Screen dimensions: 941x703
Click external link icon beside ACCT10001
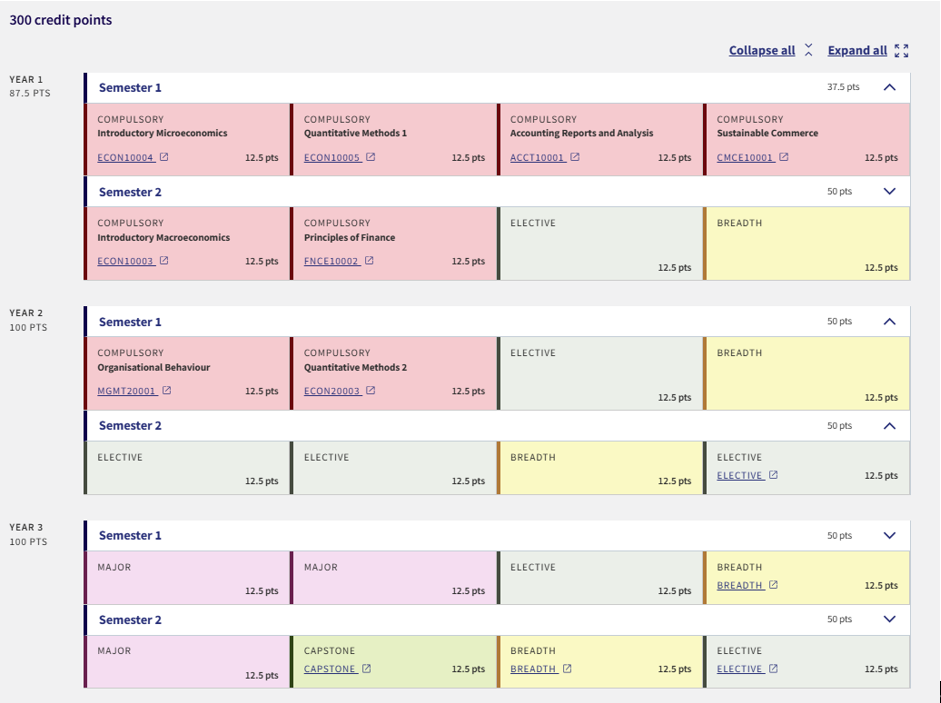point(575,157)
